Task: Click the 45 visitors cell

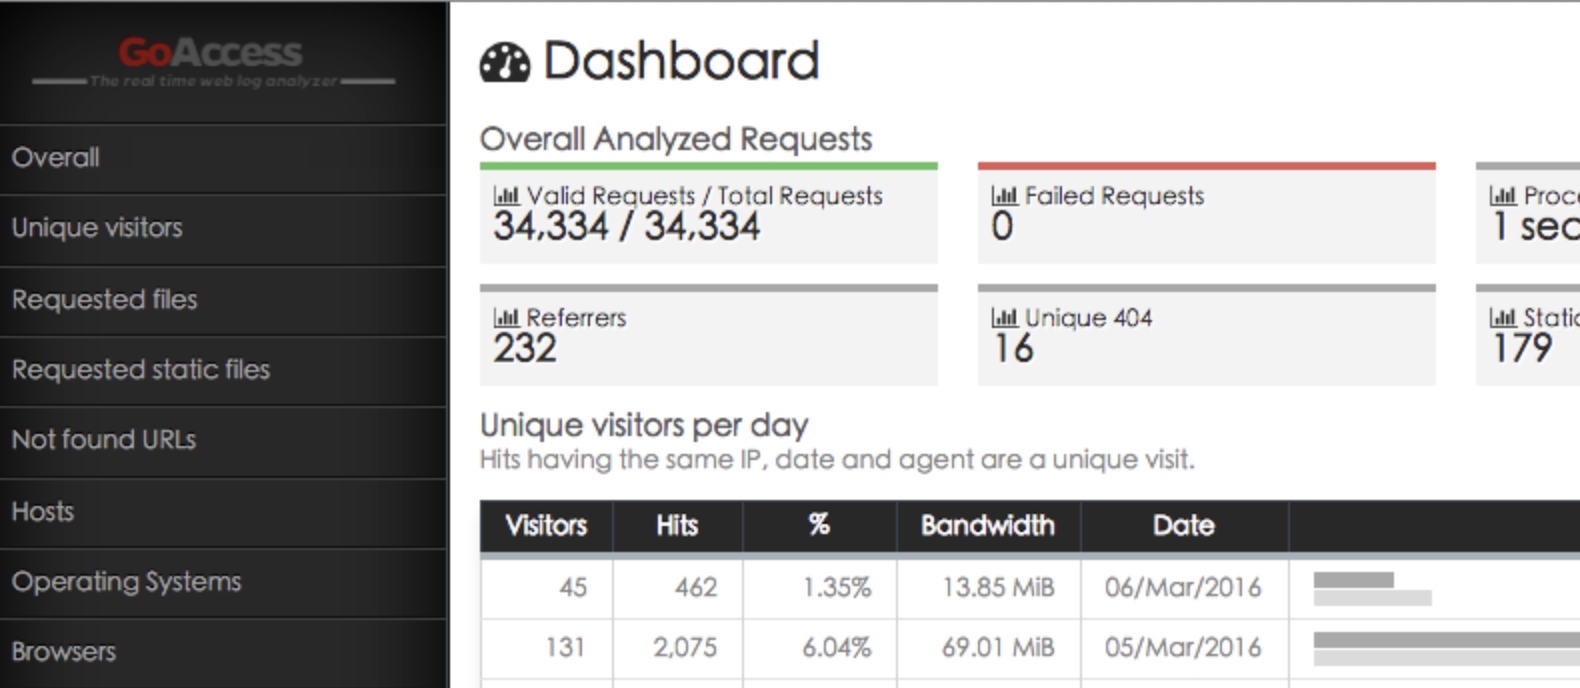Action: pyautogui.click(x=546, y=588)
